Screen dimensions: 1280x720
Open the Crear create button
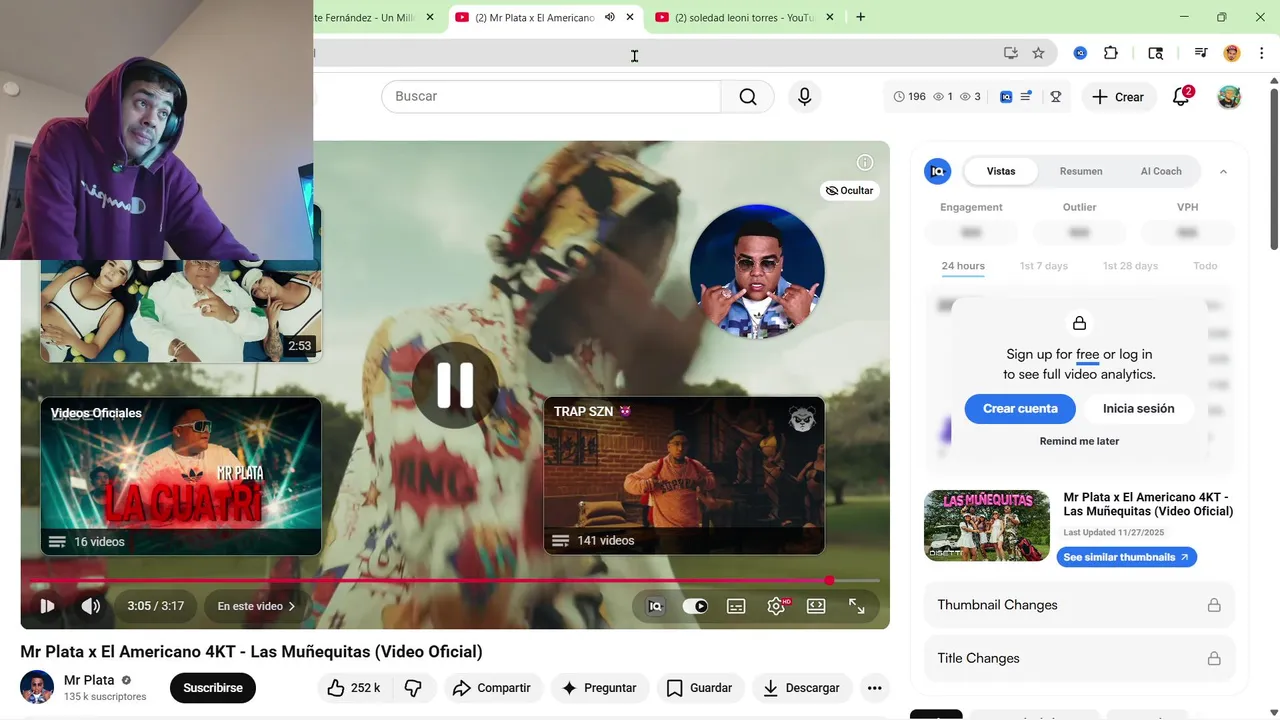(x=1118, y=97)
